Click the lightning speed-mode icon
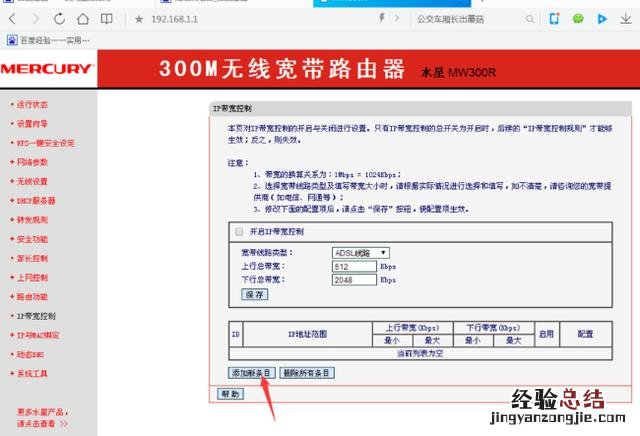640x436 pixels. pyautogui.click(x=382, y=18)
